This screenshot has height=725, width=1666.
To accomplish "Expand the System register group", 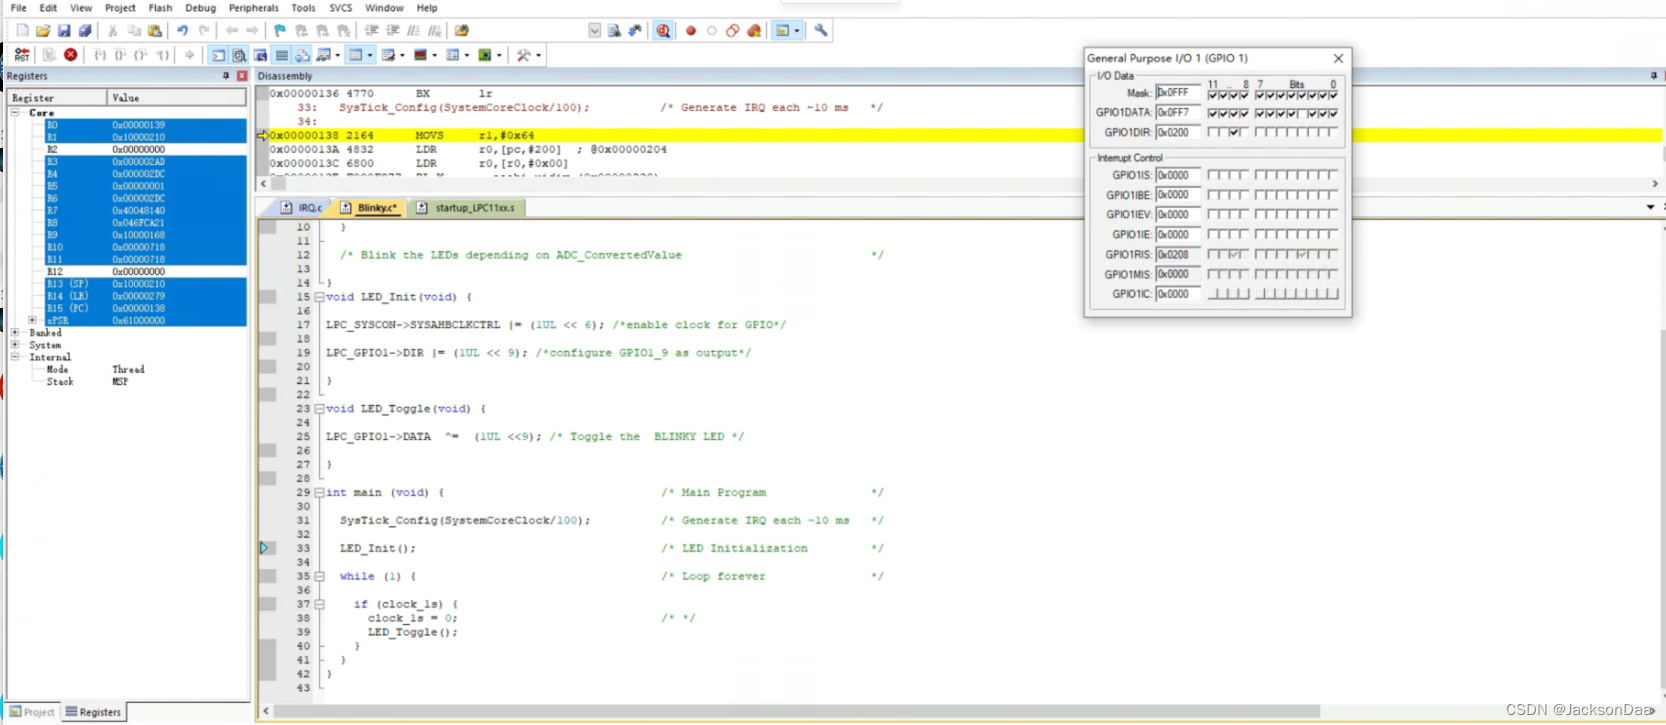I will (15, 344).
